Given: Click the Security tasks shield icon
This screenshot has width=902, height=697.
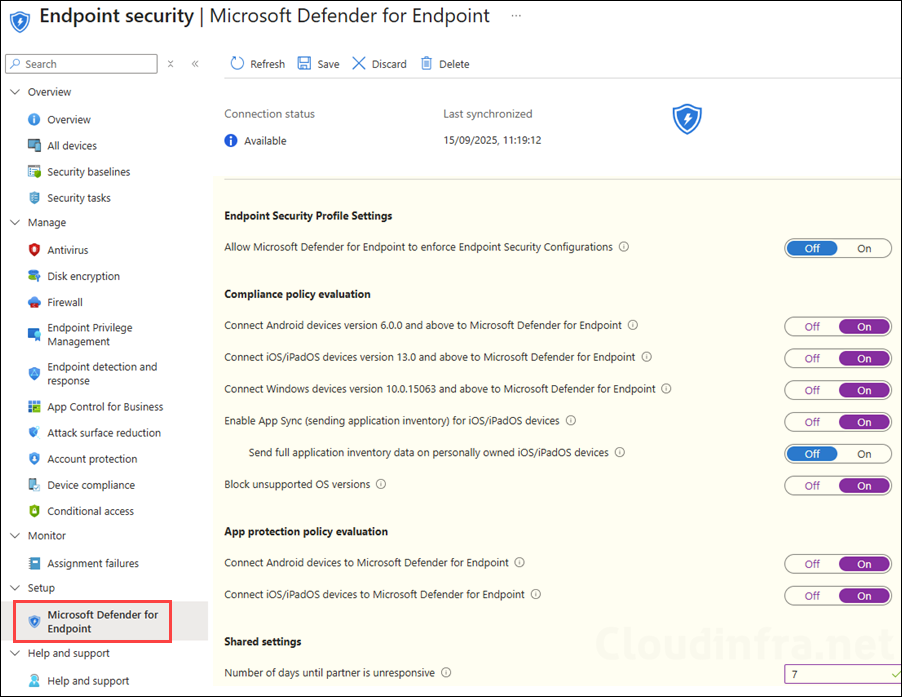Looking at the screenshot, I should click(x=35, y=198).
